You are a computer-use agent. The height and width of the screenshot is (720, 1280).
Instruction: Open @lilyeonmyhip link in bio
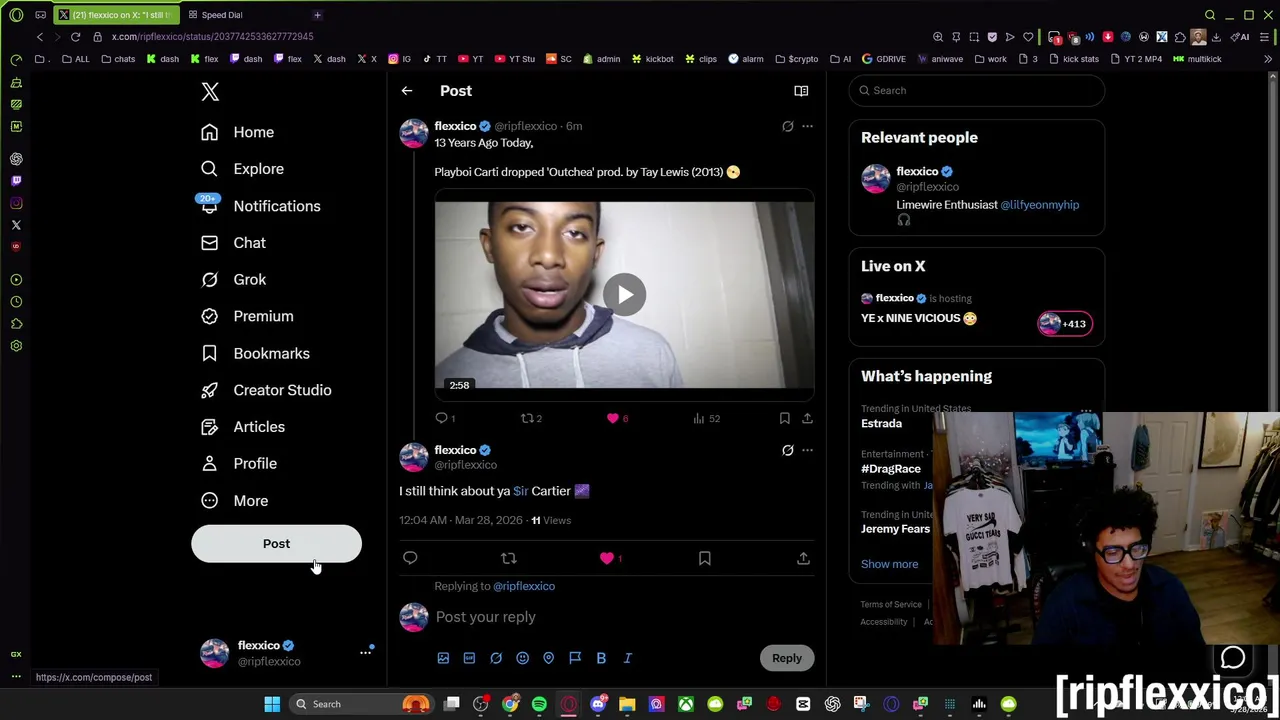pos(1039,205)
